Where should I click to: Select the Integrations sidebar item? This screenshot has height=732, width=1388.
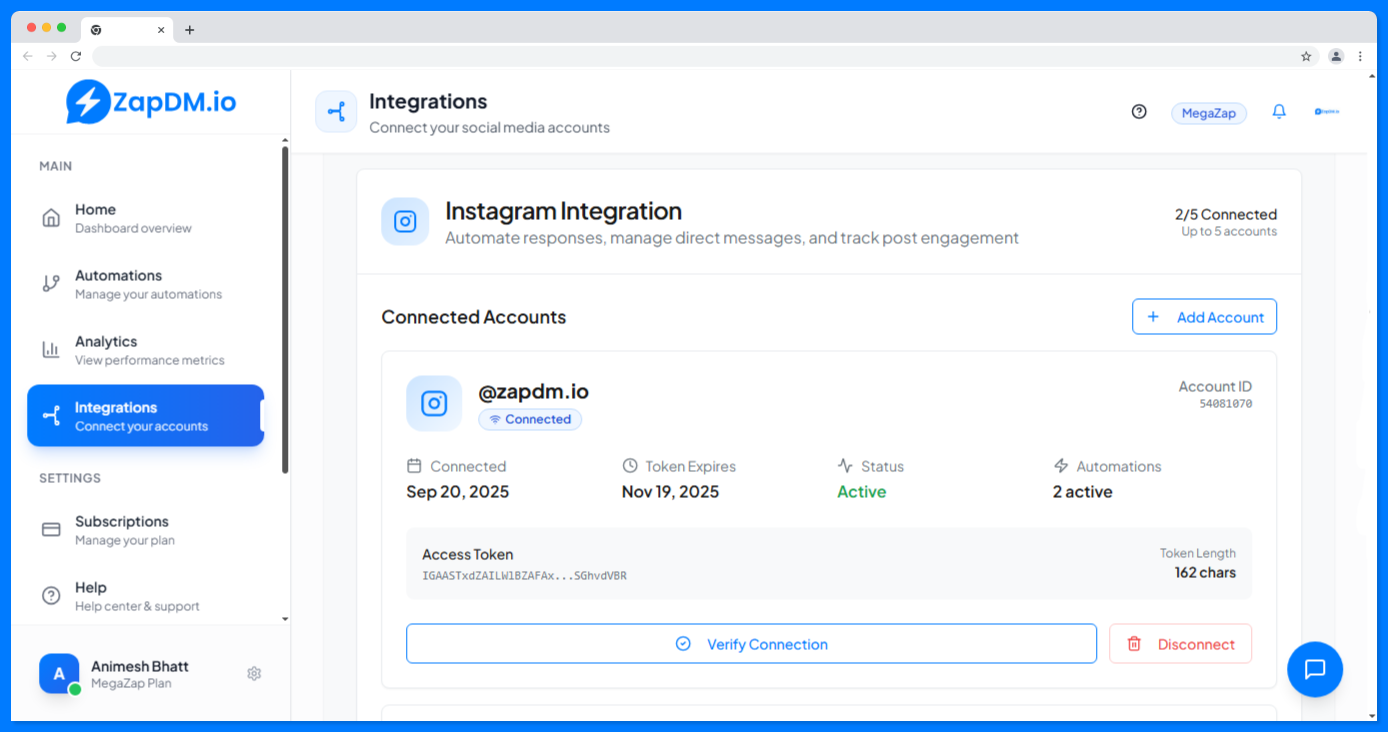(146, 416)
